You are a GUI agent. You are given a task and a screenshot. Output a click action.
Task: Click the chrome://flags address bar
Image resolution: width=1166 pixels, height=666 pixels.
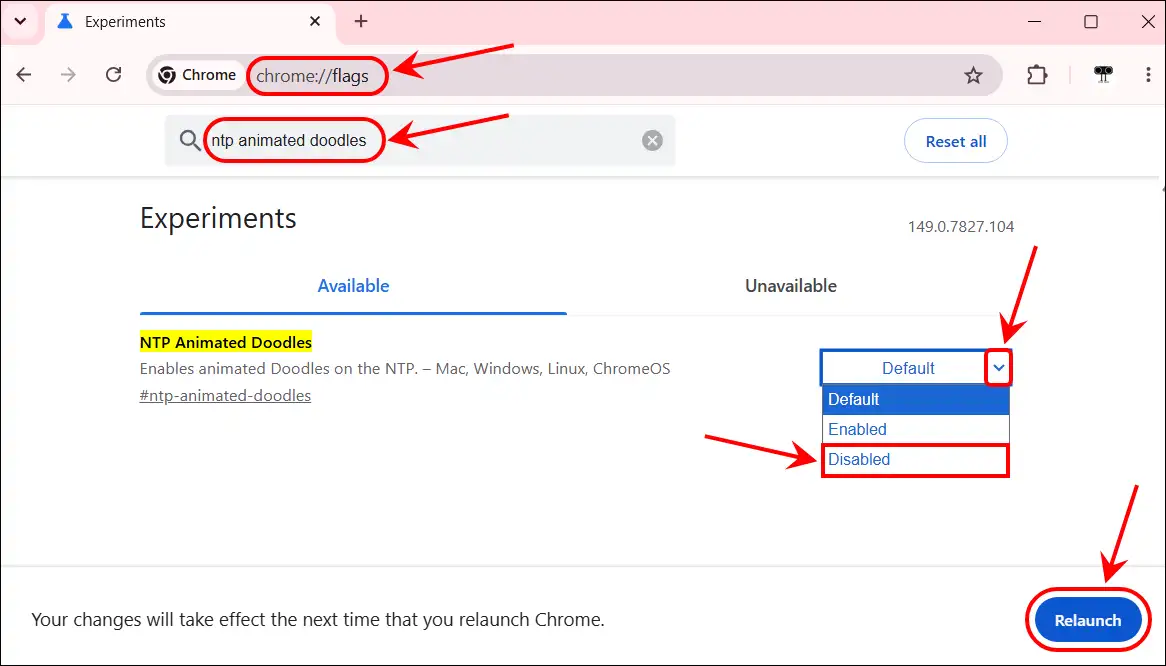[x=573, y=75]
